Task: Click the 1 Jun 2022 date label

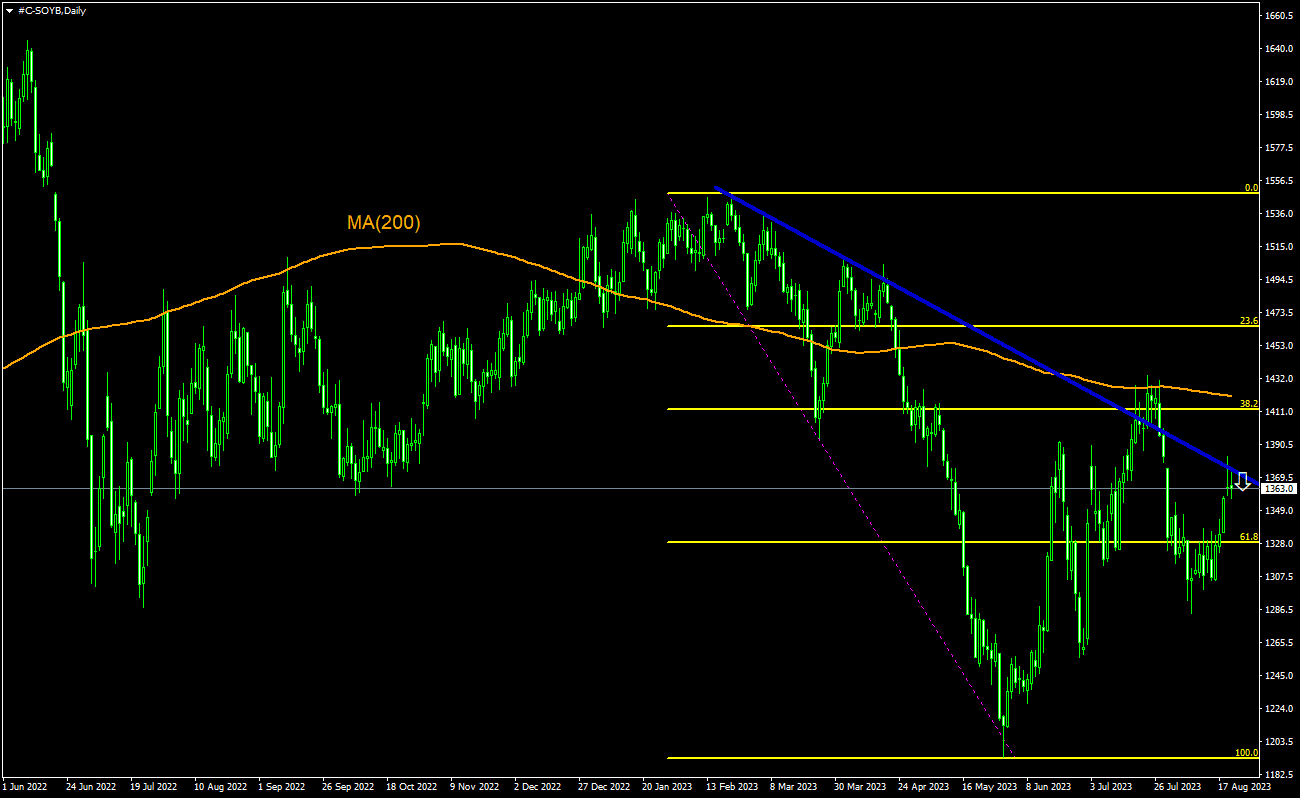Action: 25,787
